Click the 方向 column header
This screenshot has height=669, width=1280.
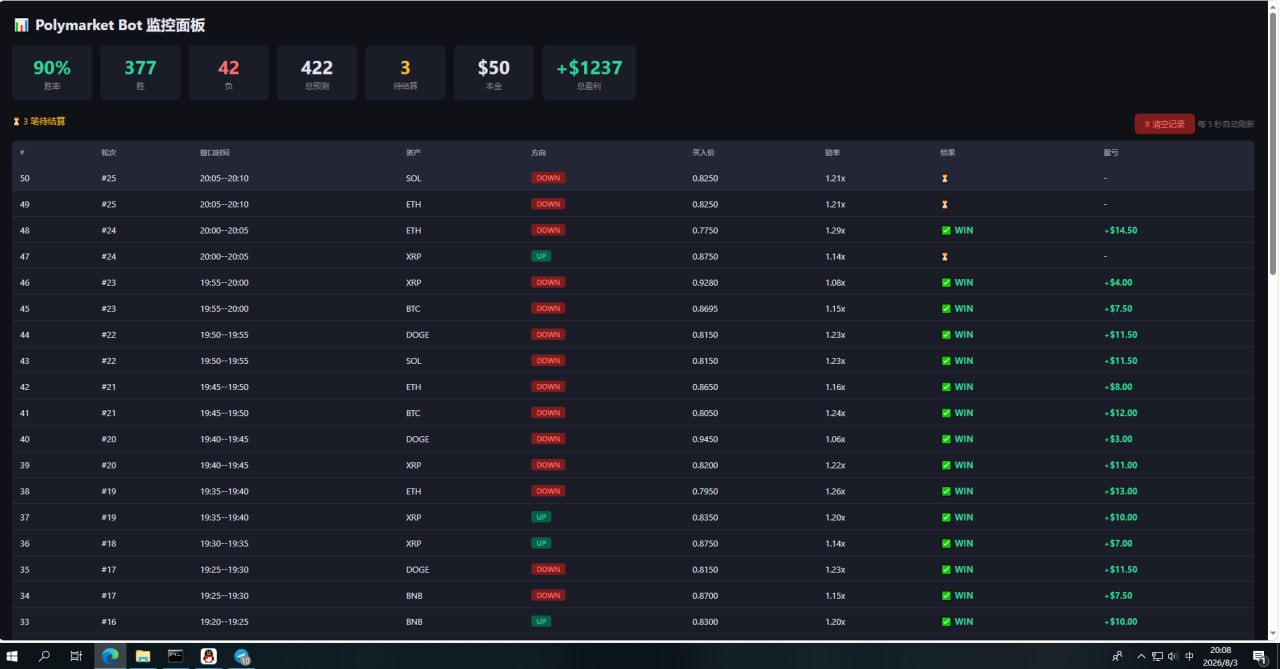pos(538,153)
